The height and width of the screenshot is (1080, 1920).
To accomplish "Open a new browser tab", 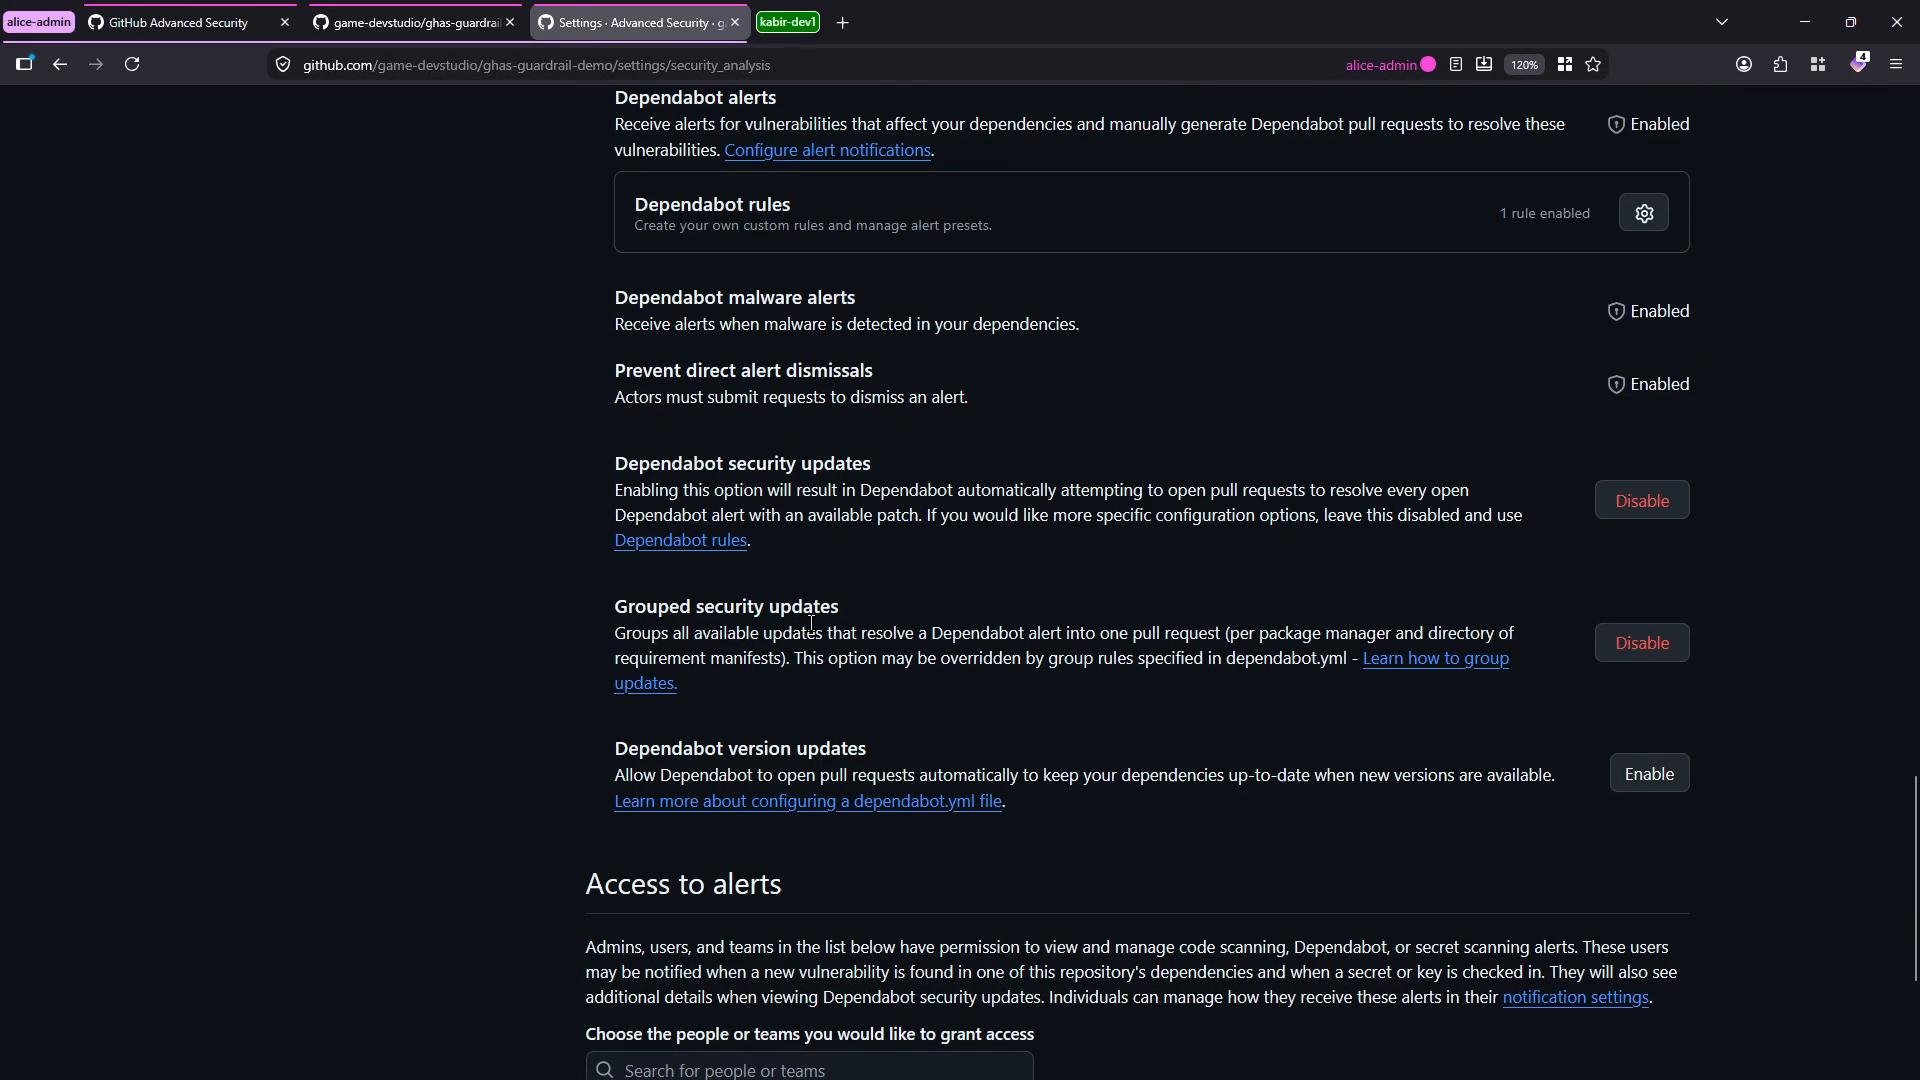I will tap(843, 23).
